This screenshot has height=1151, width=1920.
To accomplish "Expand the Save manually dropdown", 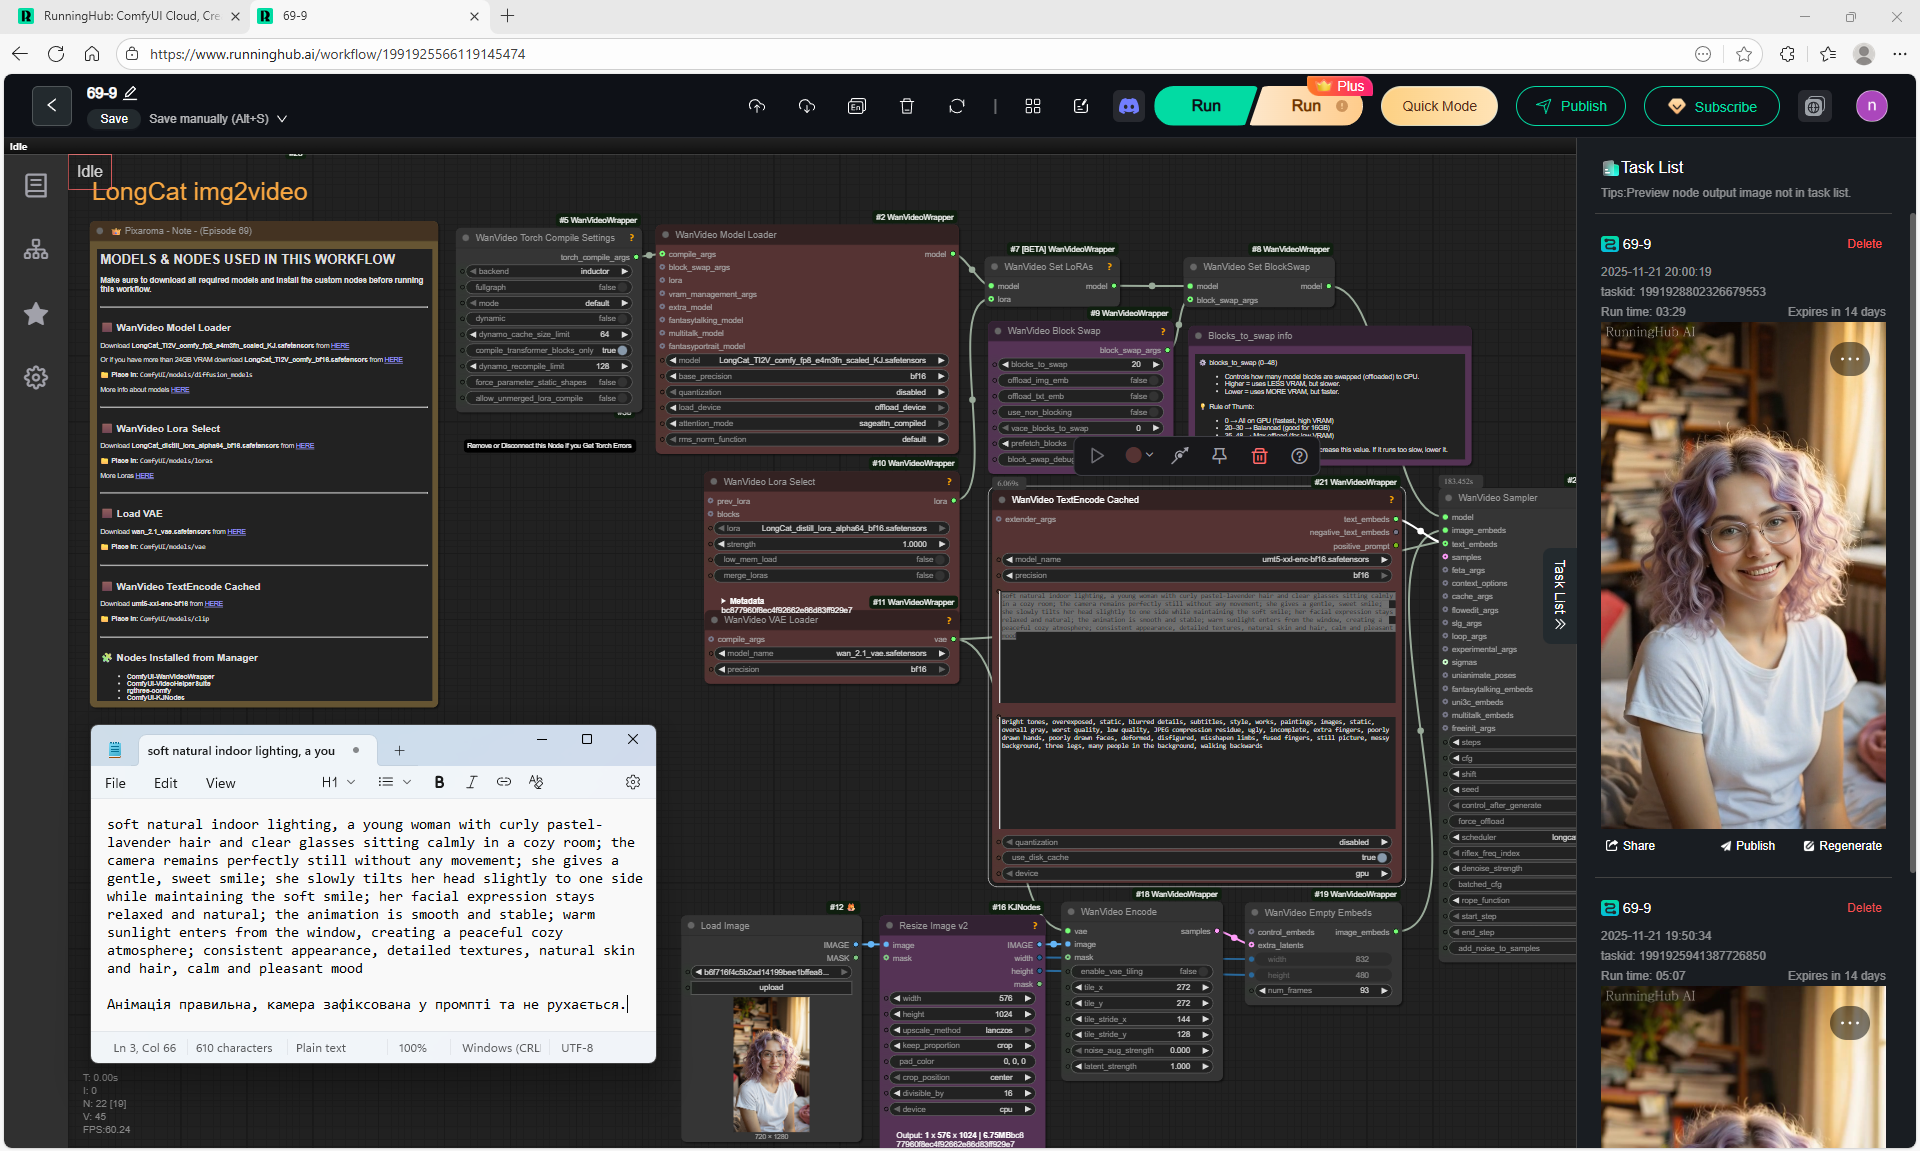I will click(x=282, y=119).
